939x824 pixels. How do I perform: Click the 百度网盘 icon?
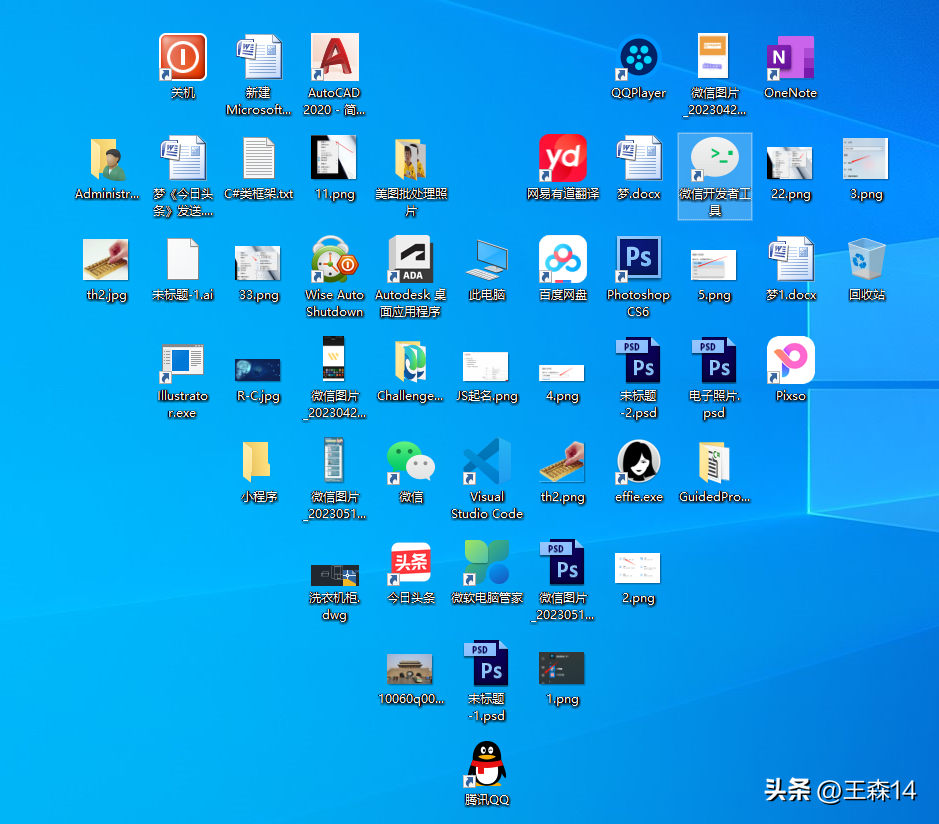point(563,261)
